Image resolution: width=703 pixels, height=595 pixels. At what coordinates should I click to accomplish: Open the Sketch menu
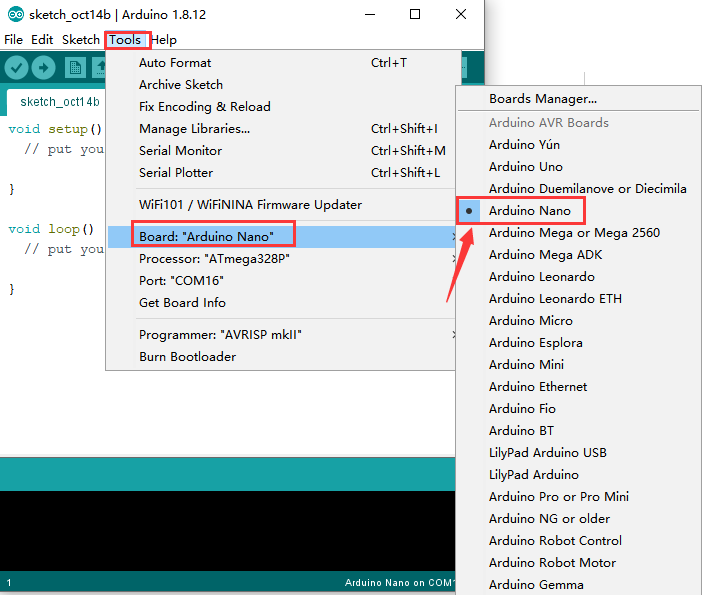tap(80, 40)
